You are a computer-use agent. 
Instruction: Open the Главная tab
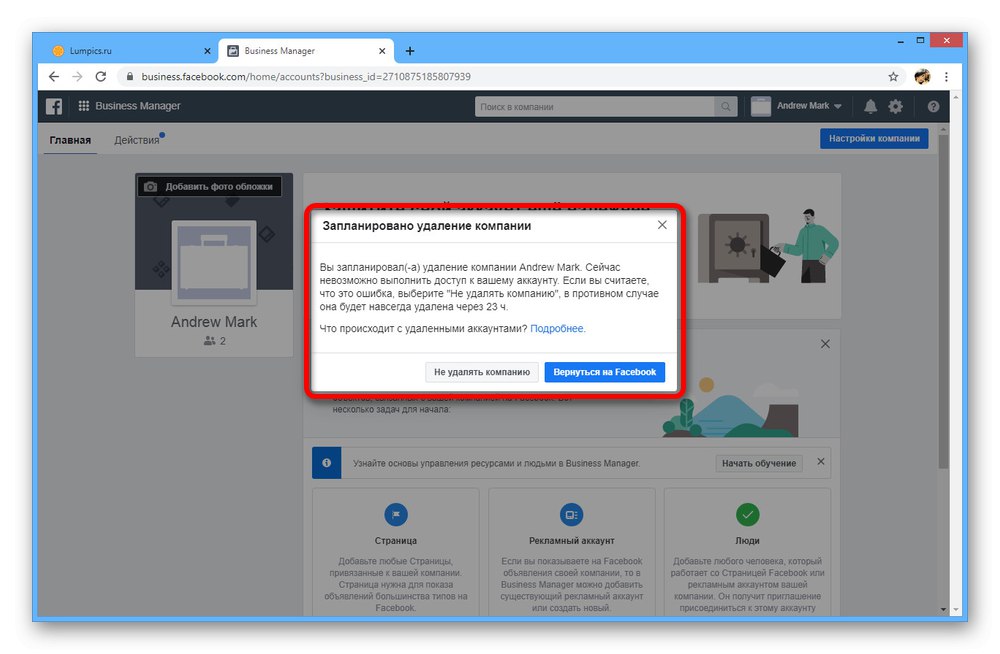(70, 140)
